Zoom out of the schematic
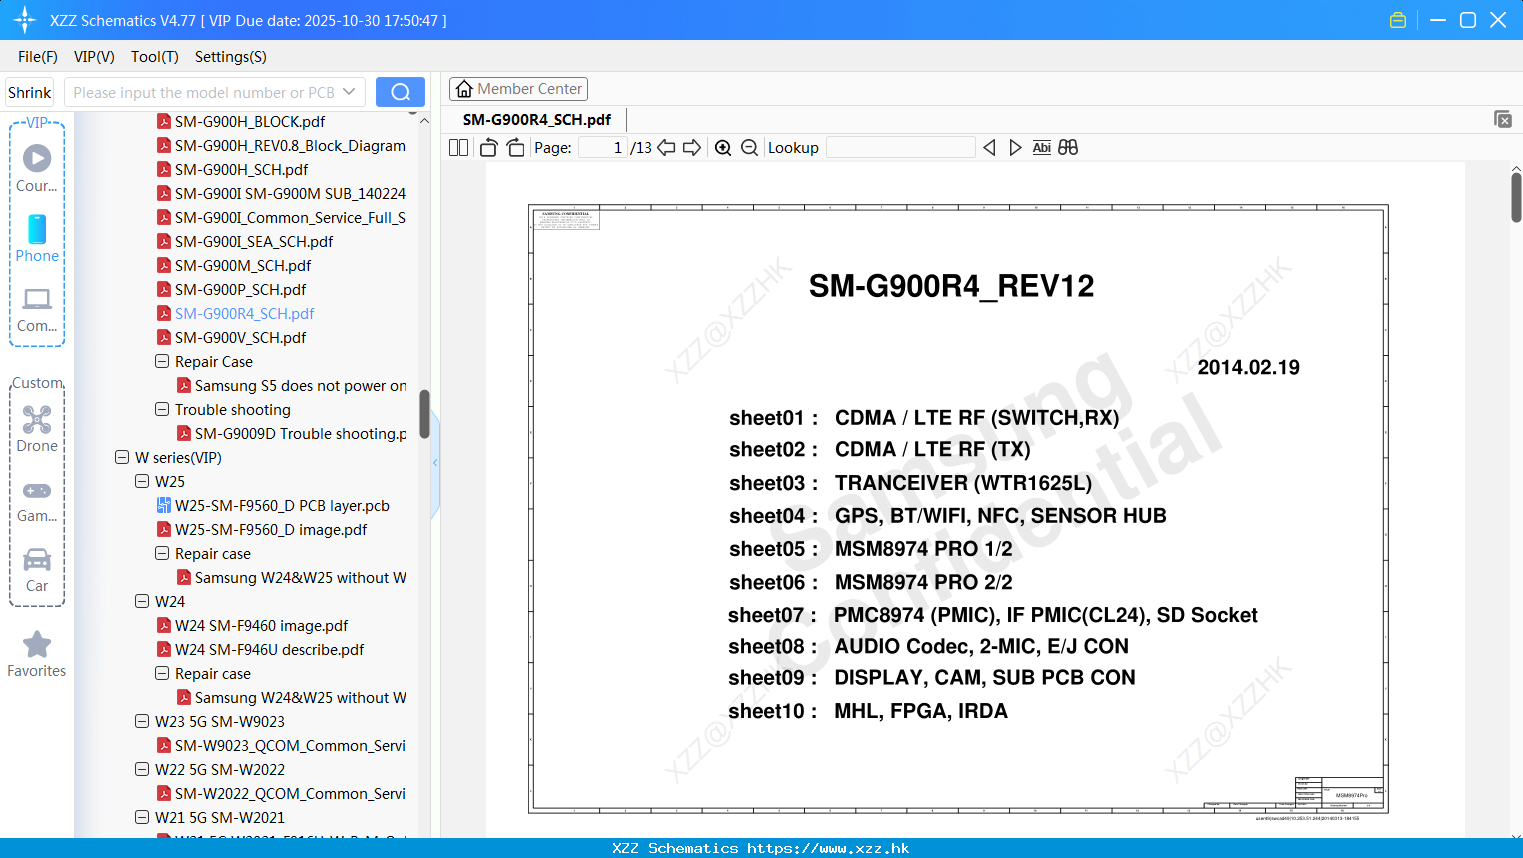 [749, 147]
